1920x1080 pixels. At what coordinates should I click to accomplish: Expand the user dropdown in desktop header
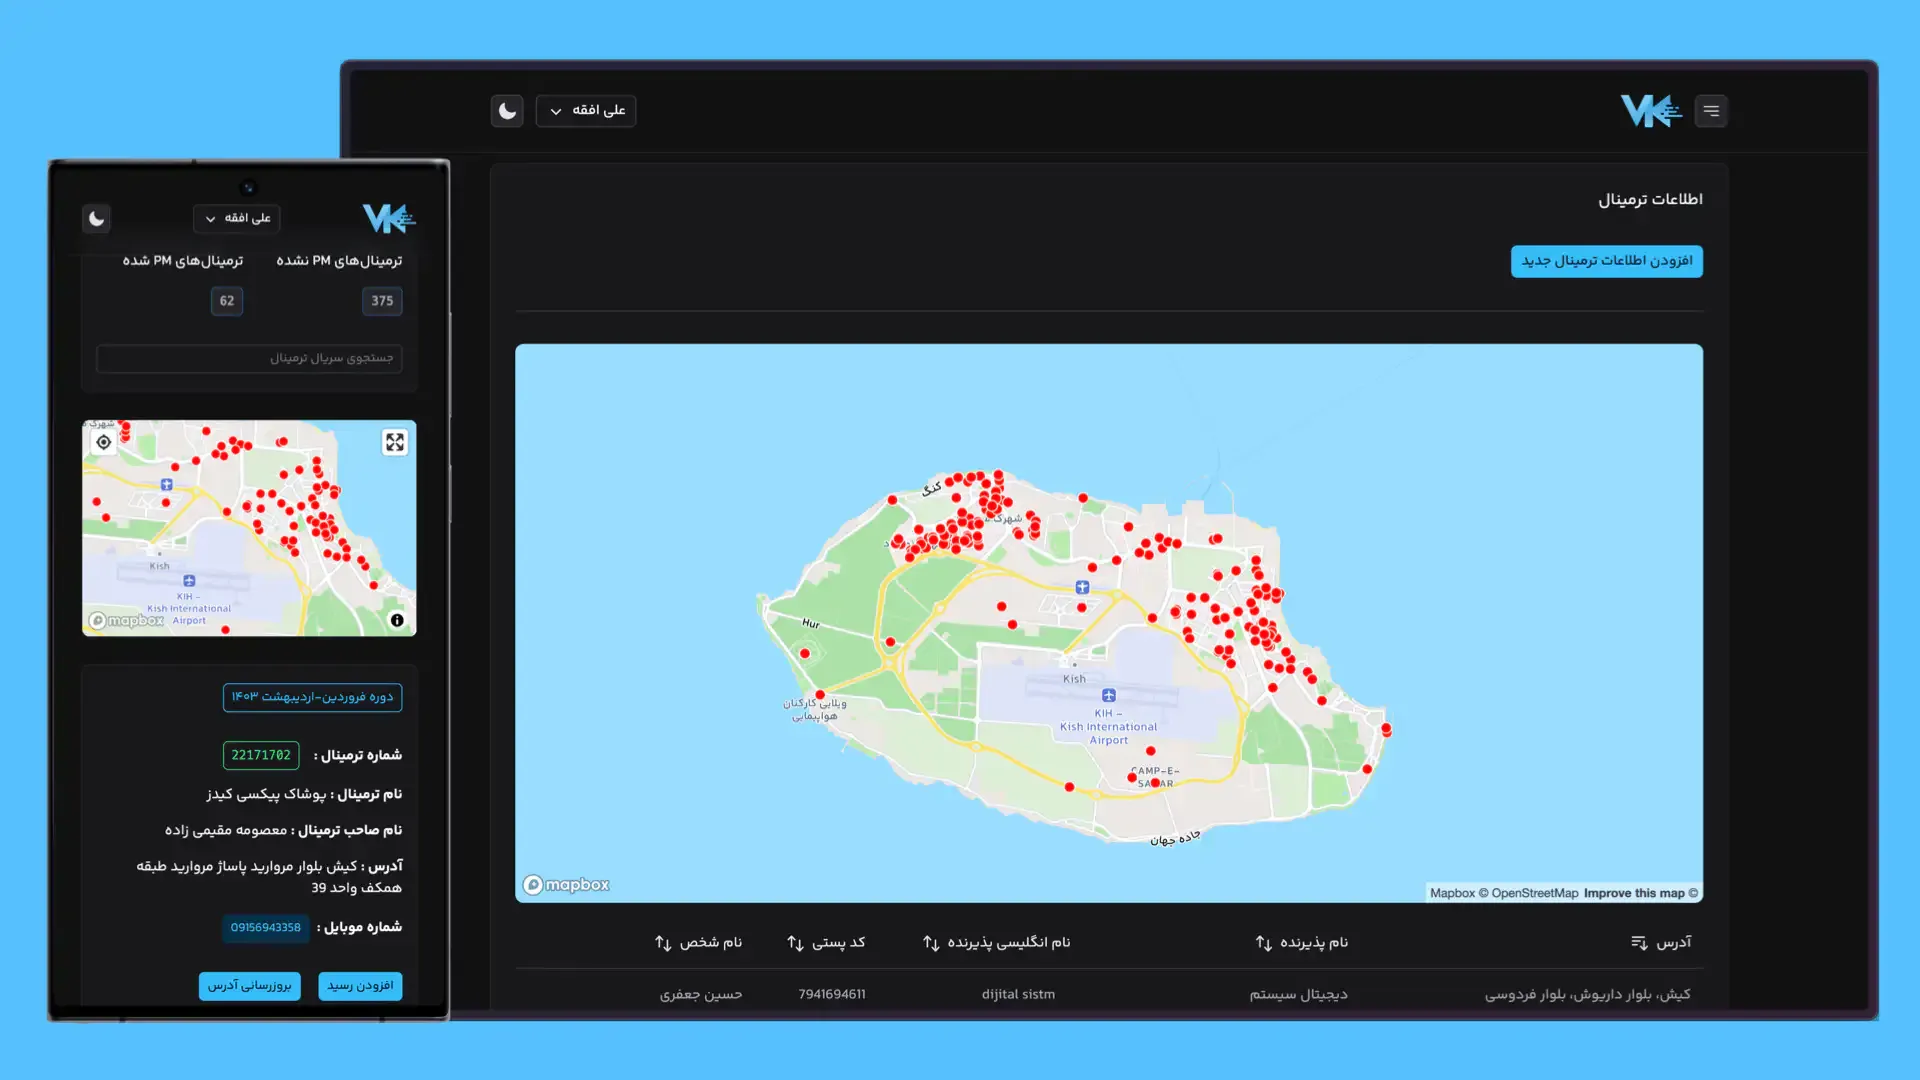(586, 111)
